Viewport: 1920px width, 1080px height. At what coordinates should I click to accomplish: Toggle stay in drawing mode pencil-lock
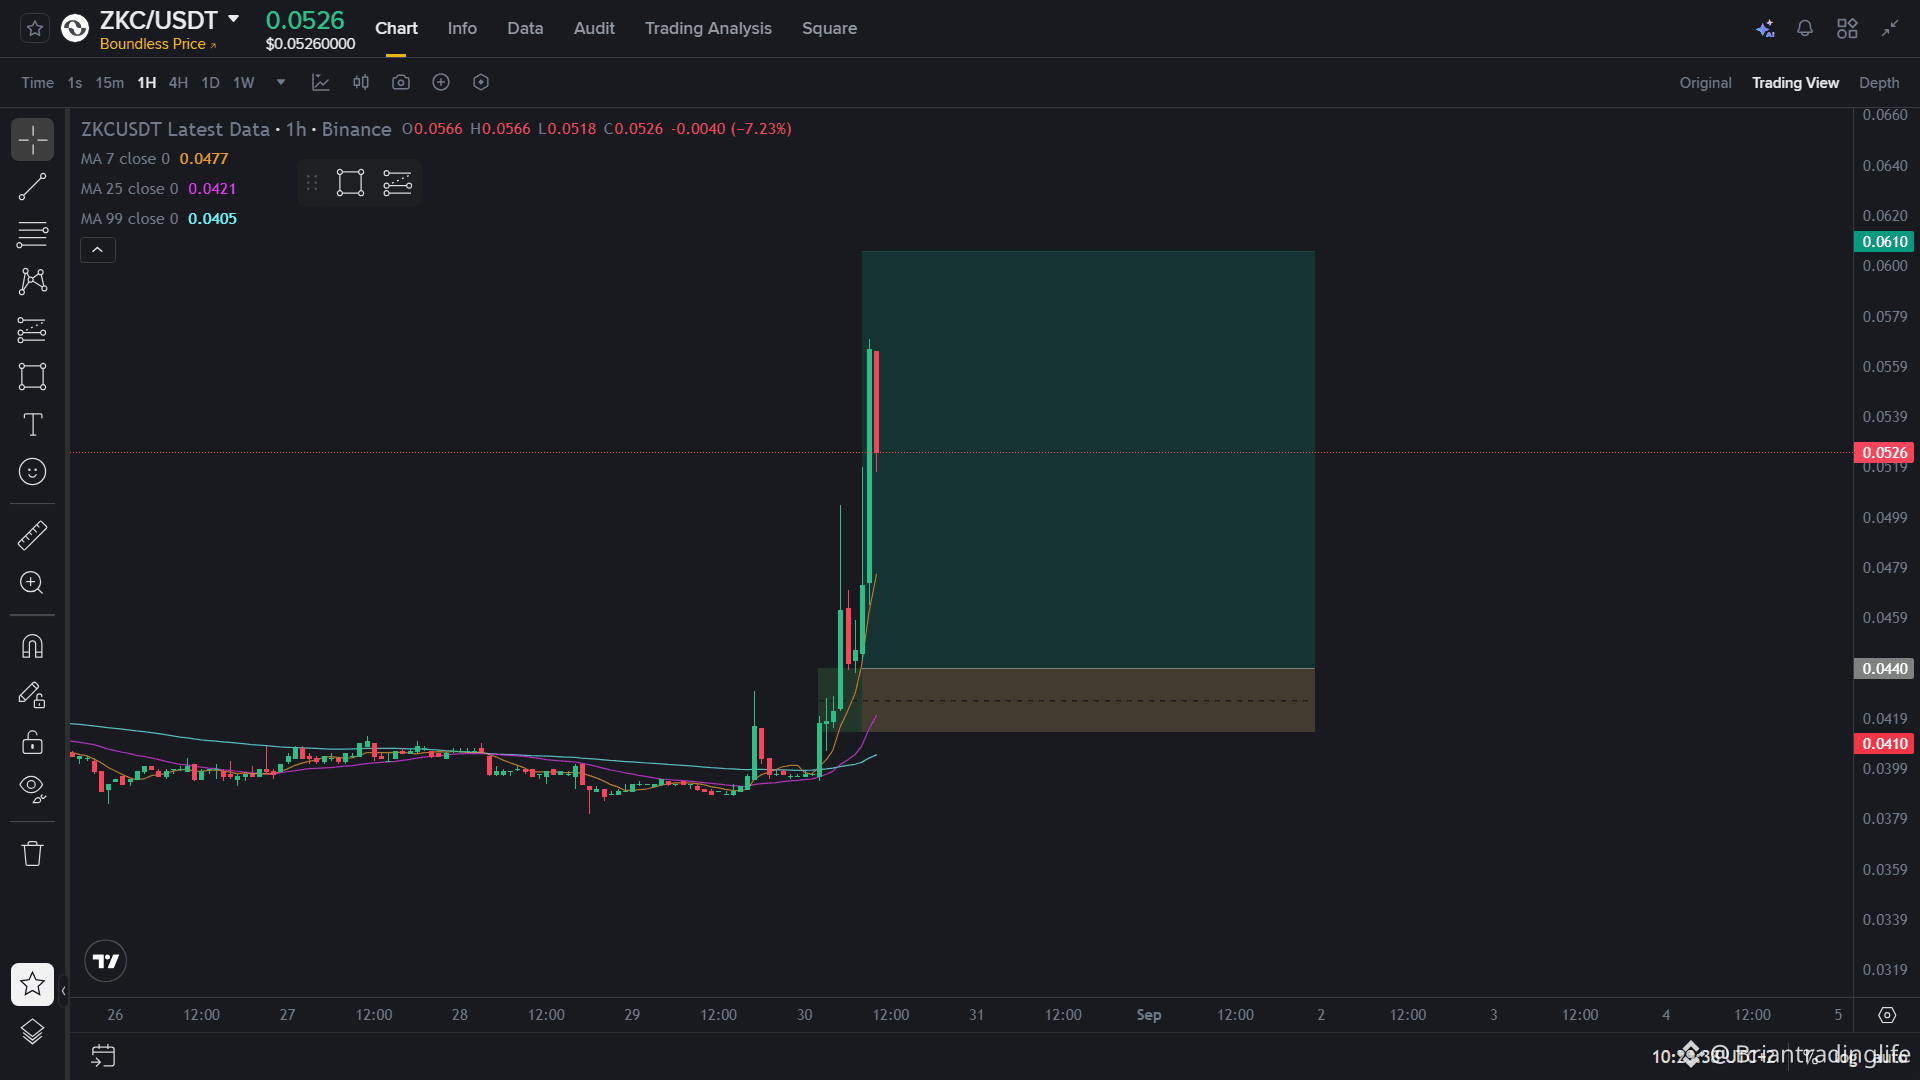point(32,694)
